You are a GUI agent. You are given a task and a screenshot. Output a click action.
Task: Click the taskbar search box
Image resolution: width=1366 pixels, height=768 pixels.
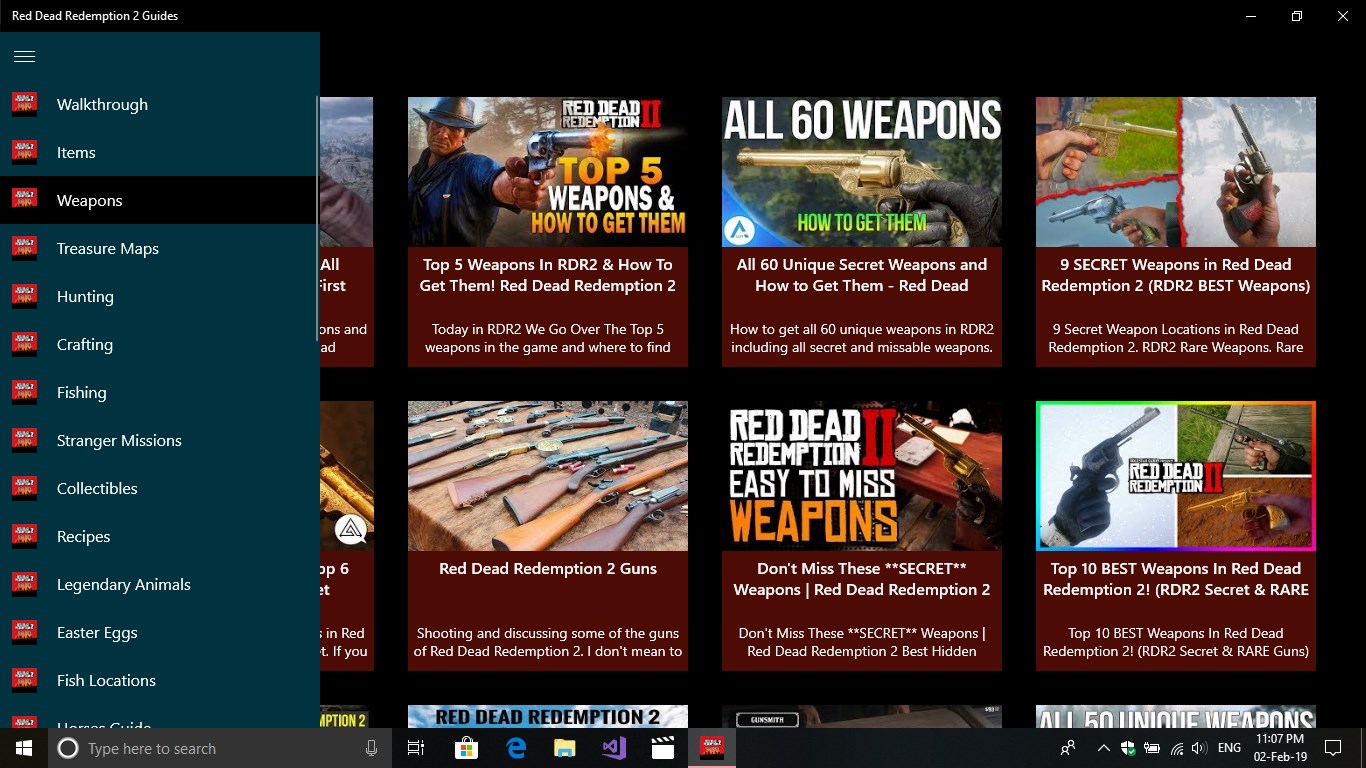218,748
